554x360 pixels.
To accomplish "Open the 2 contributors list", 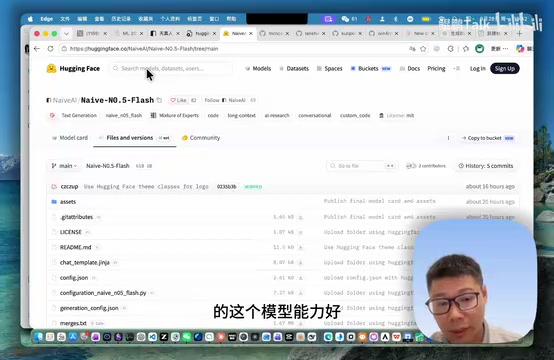I will [426, 166].
